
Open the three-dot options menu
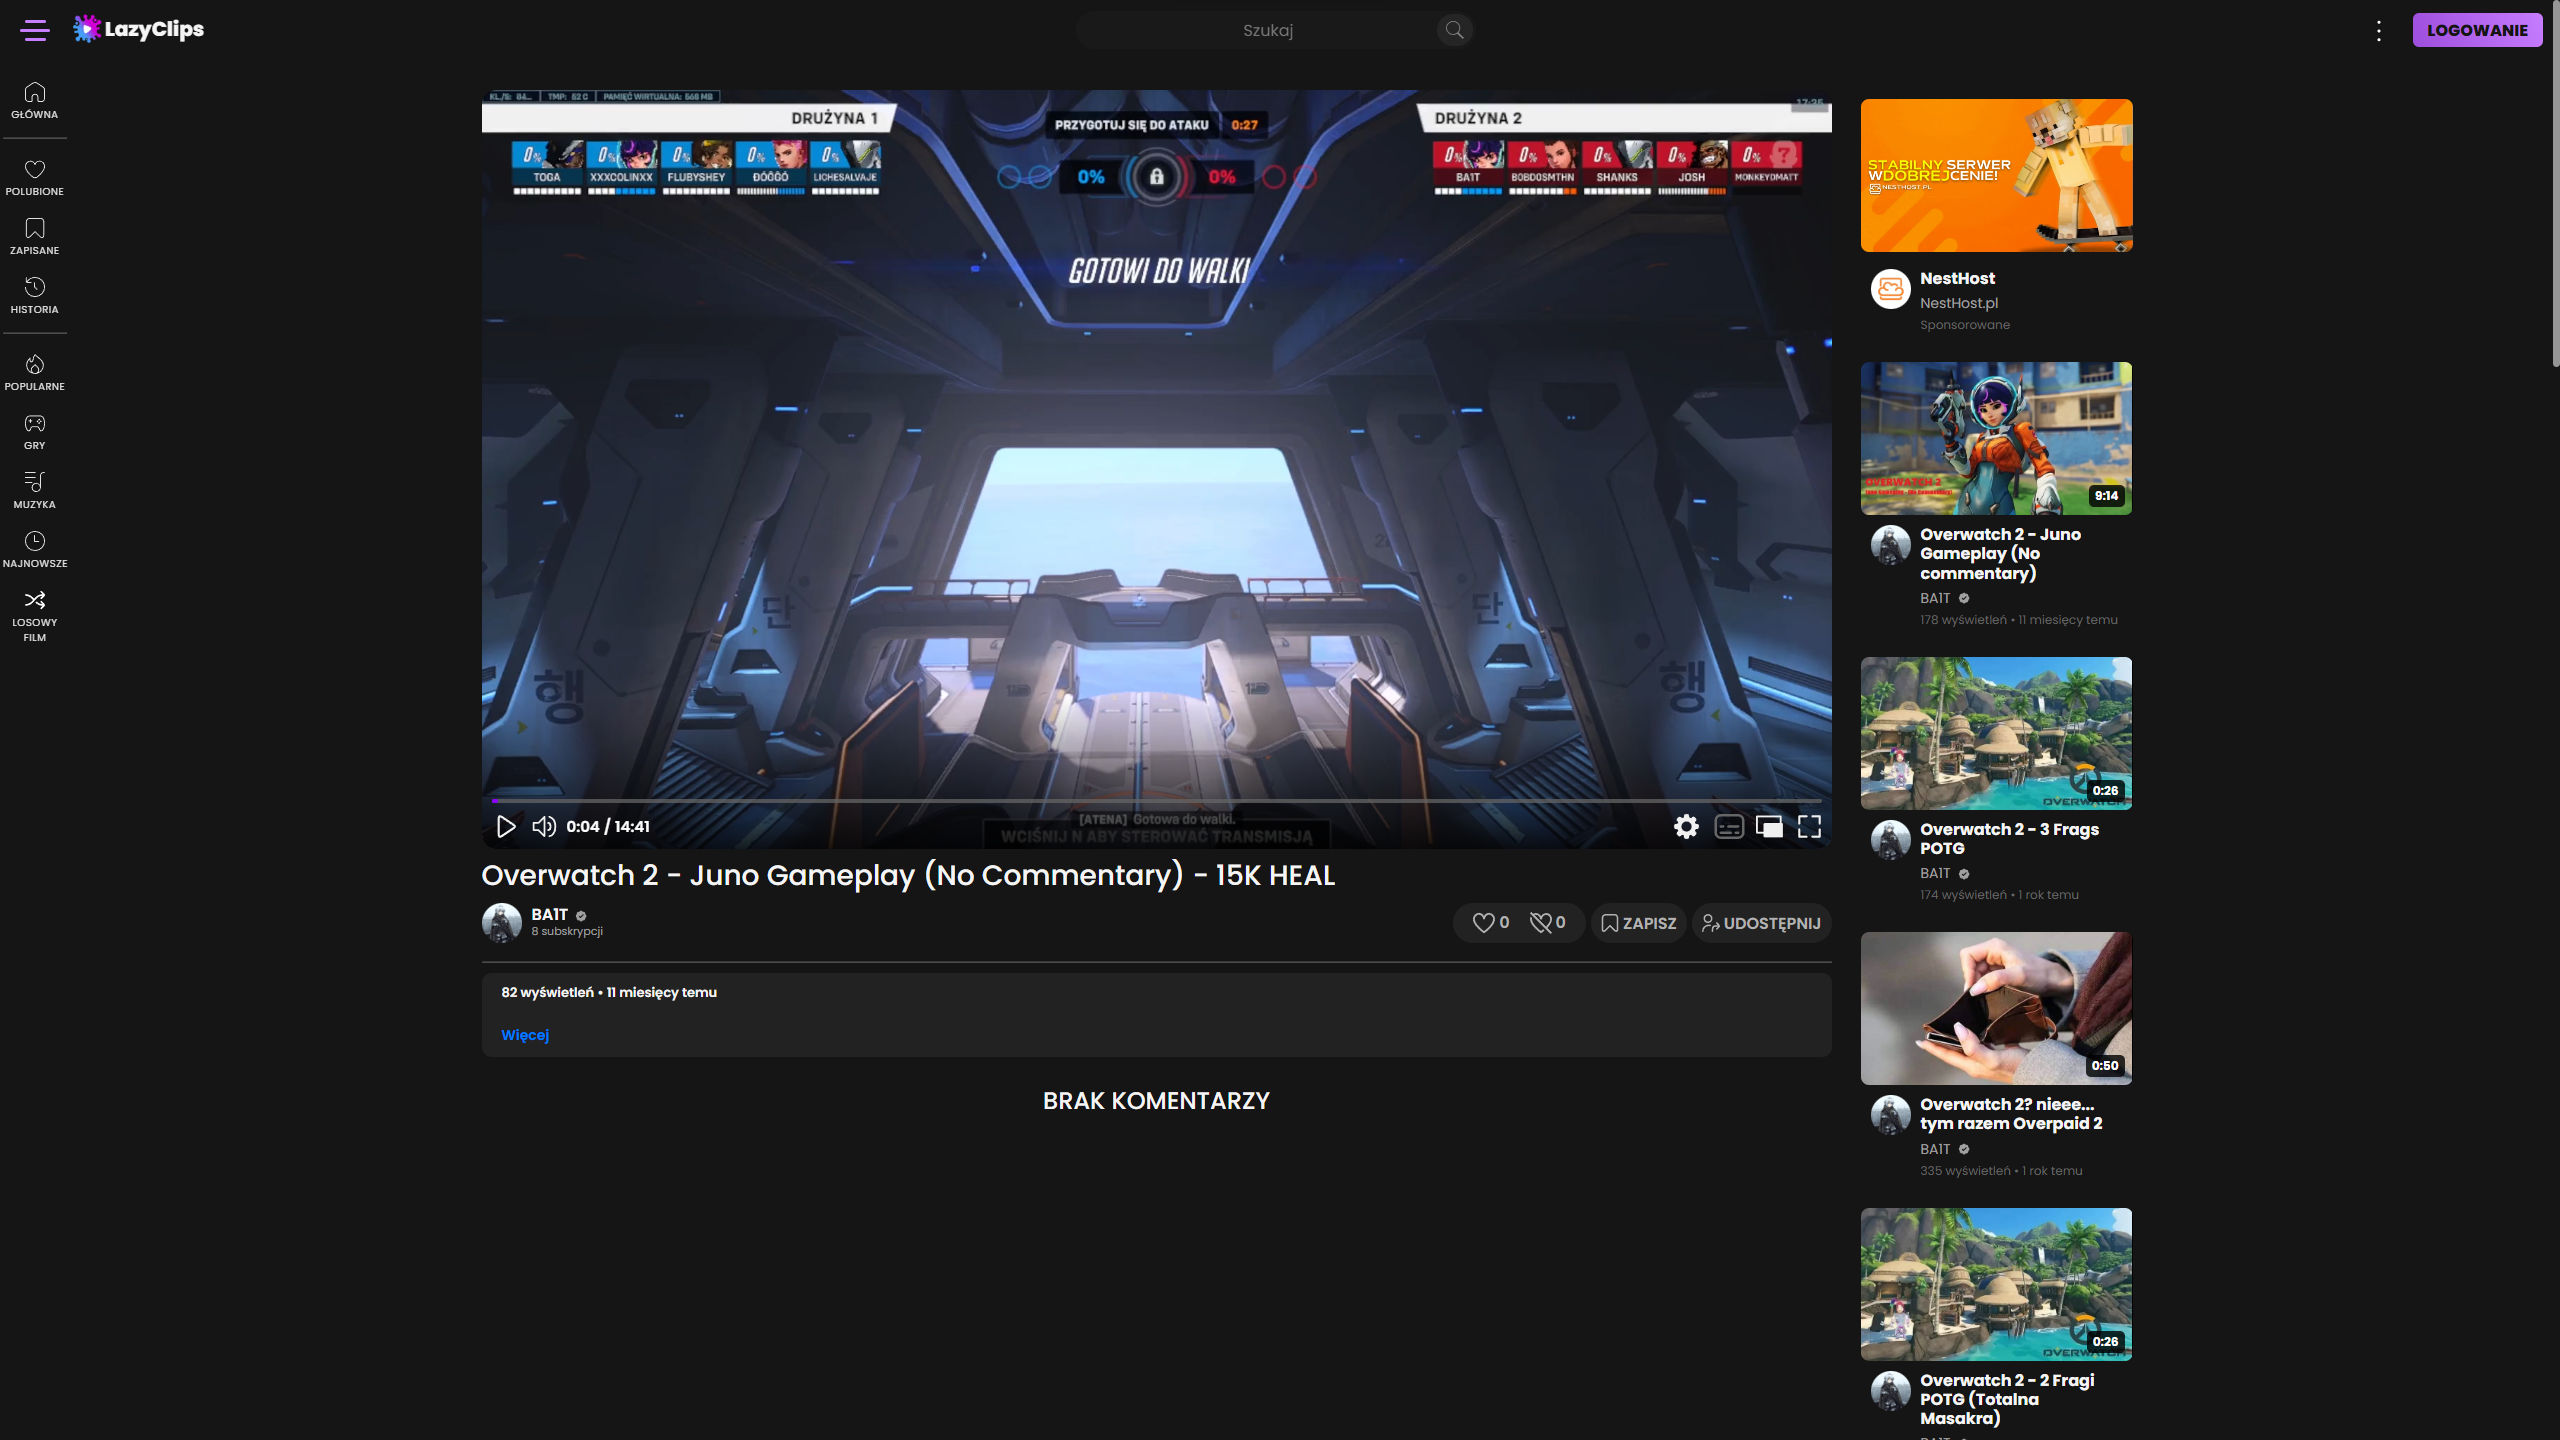(x=2379, y=30)
